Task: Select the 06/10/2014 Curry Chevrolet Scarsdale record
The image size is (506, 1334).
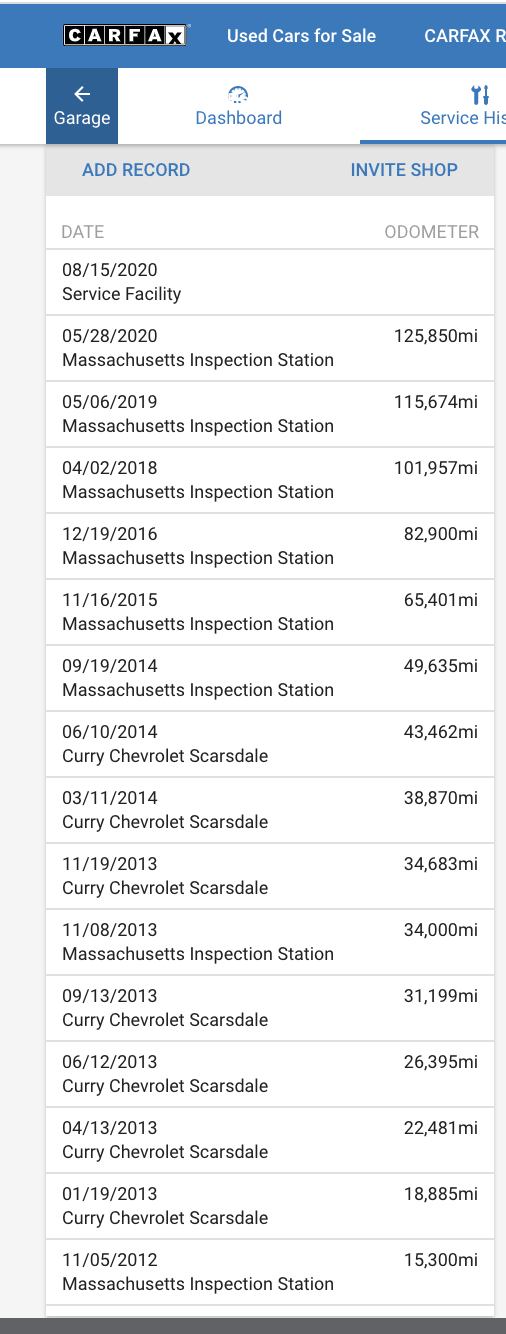Action: click(270, 744)
